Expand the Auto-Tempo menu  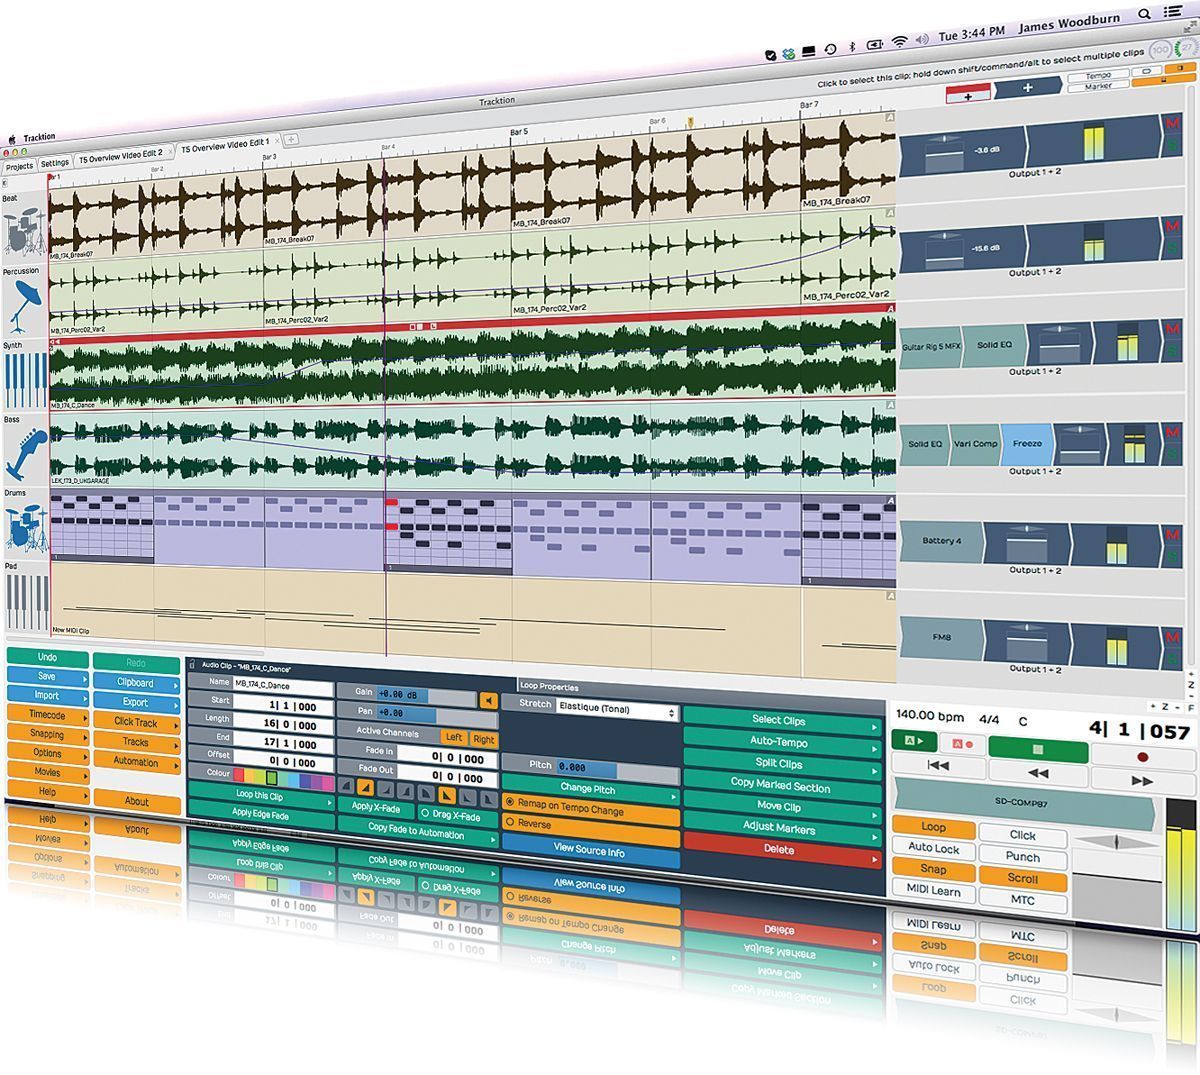coord(781,741)
